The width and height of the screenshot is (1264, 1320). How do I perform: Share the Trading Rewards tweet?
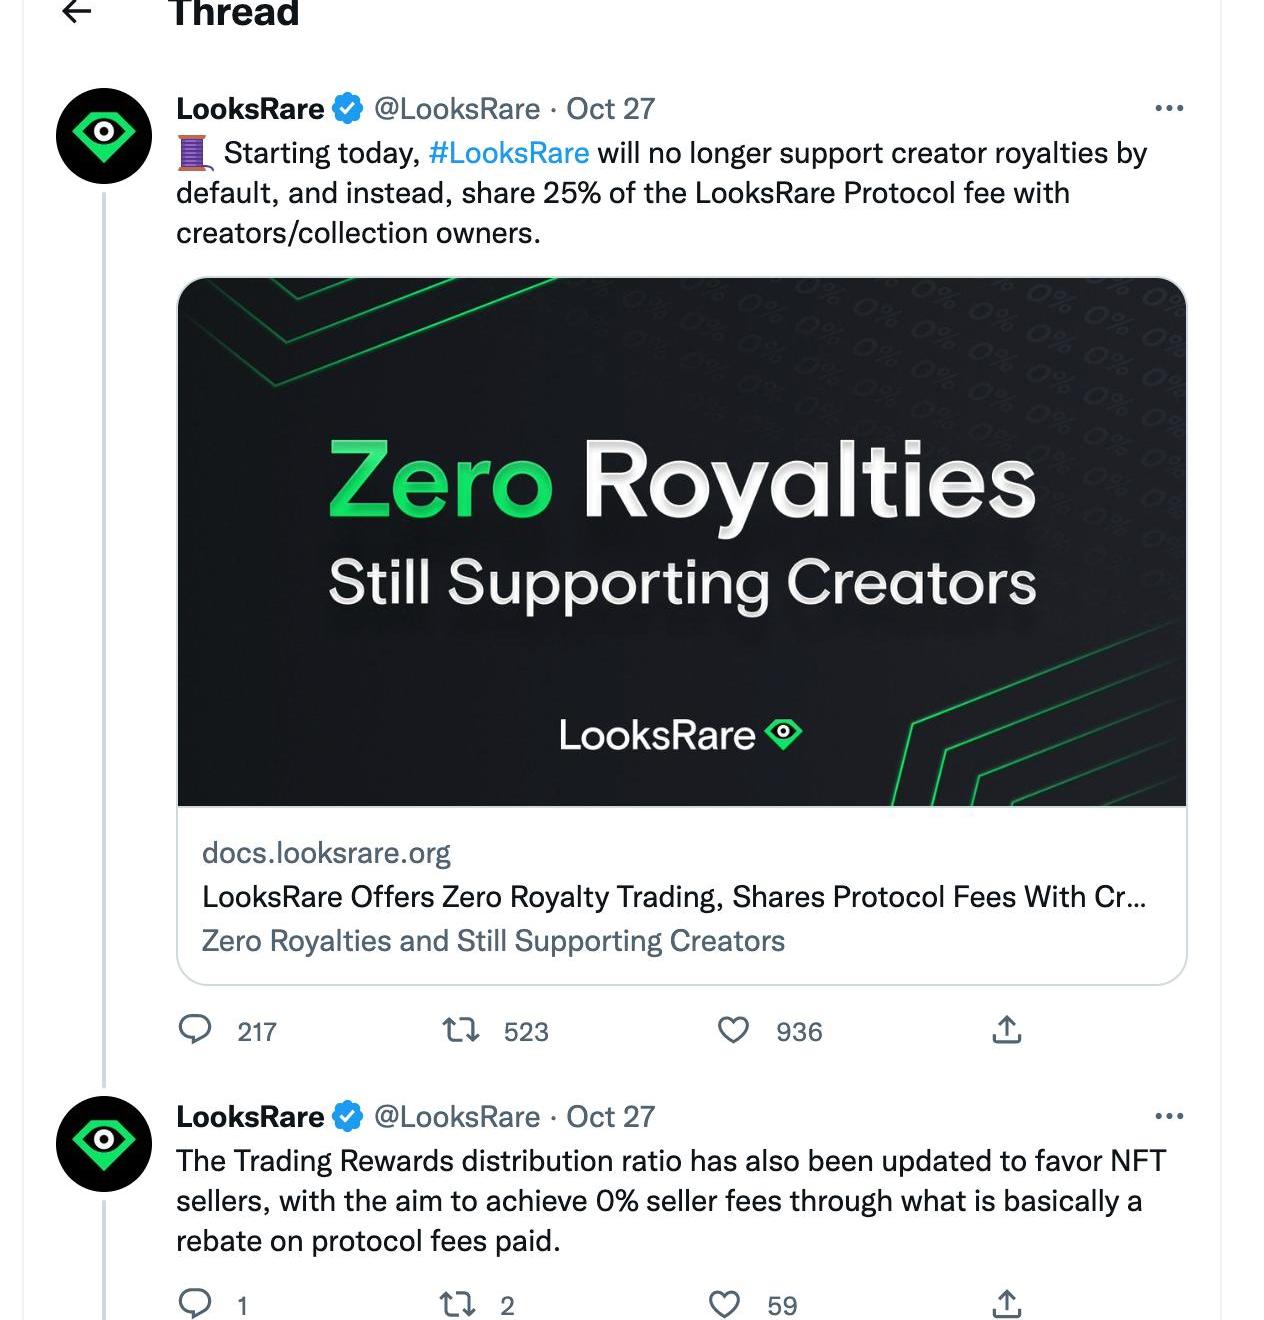tap(1006, 1303)
